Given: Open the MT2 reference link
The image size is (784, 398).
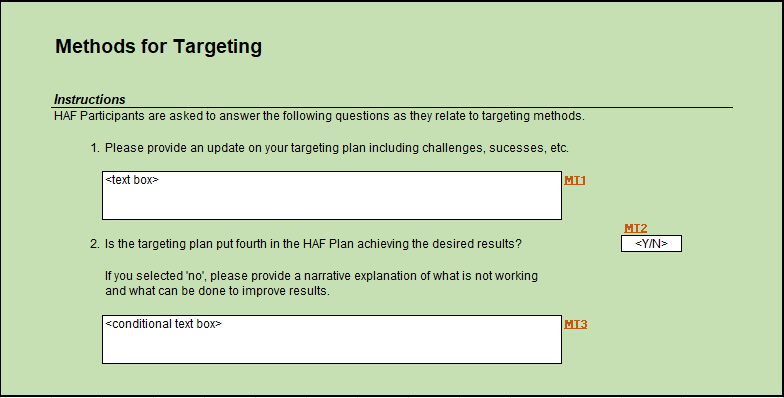Looking at the screenshot, I should pyautogui.click(x=636, y=228).
